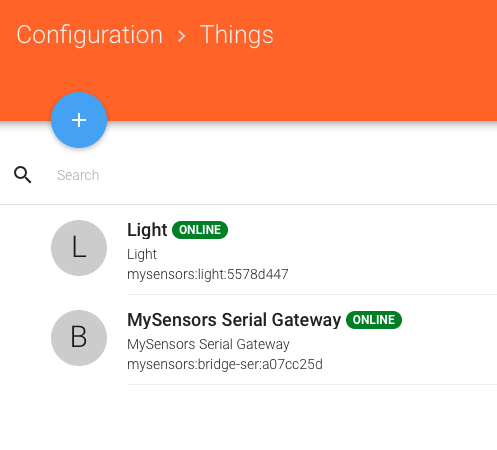Image resolution: width=497 pixels, height=450 pixels.
Task: Click the MySensors Serial Gateway subtitle text
Action: (208, 344)
